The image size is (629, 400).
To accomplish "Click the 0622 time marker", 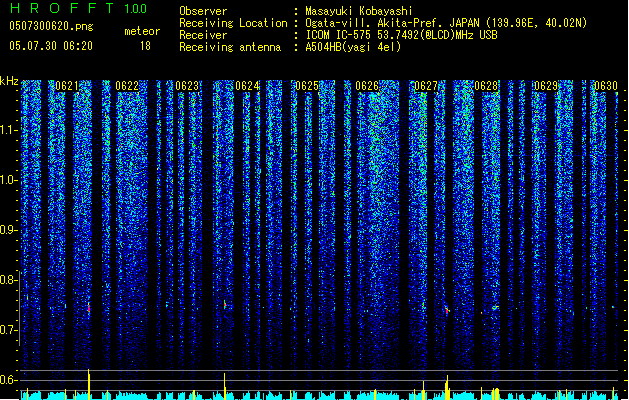I will tap(127, 86).
